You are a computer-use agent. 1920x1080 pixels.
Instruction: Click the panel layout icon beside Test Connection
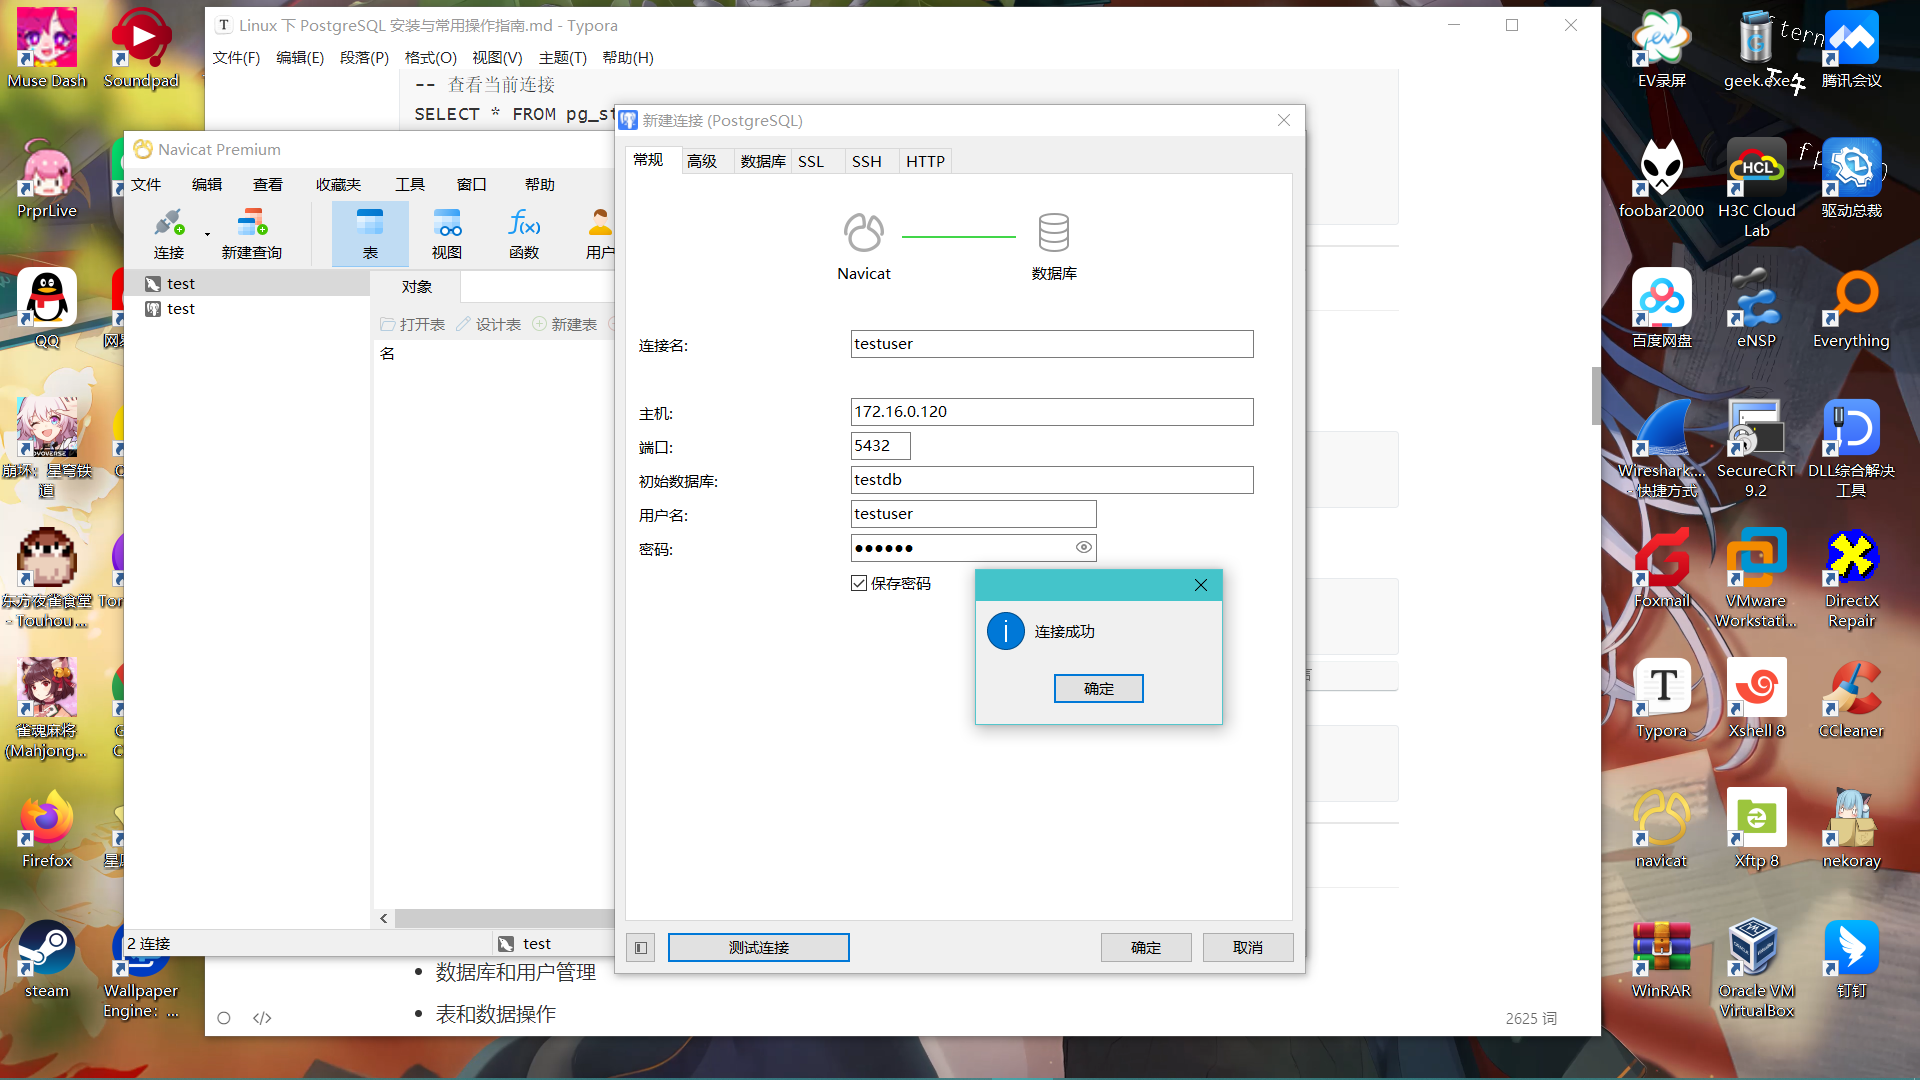tap(641, 947)
